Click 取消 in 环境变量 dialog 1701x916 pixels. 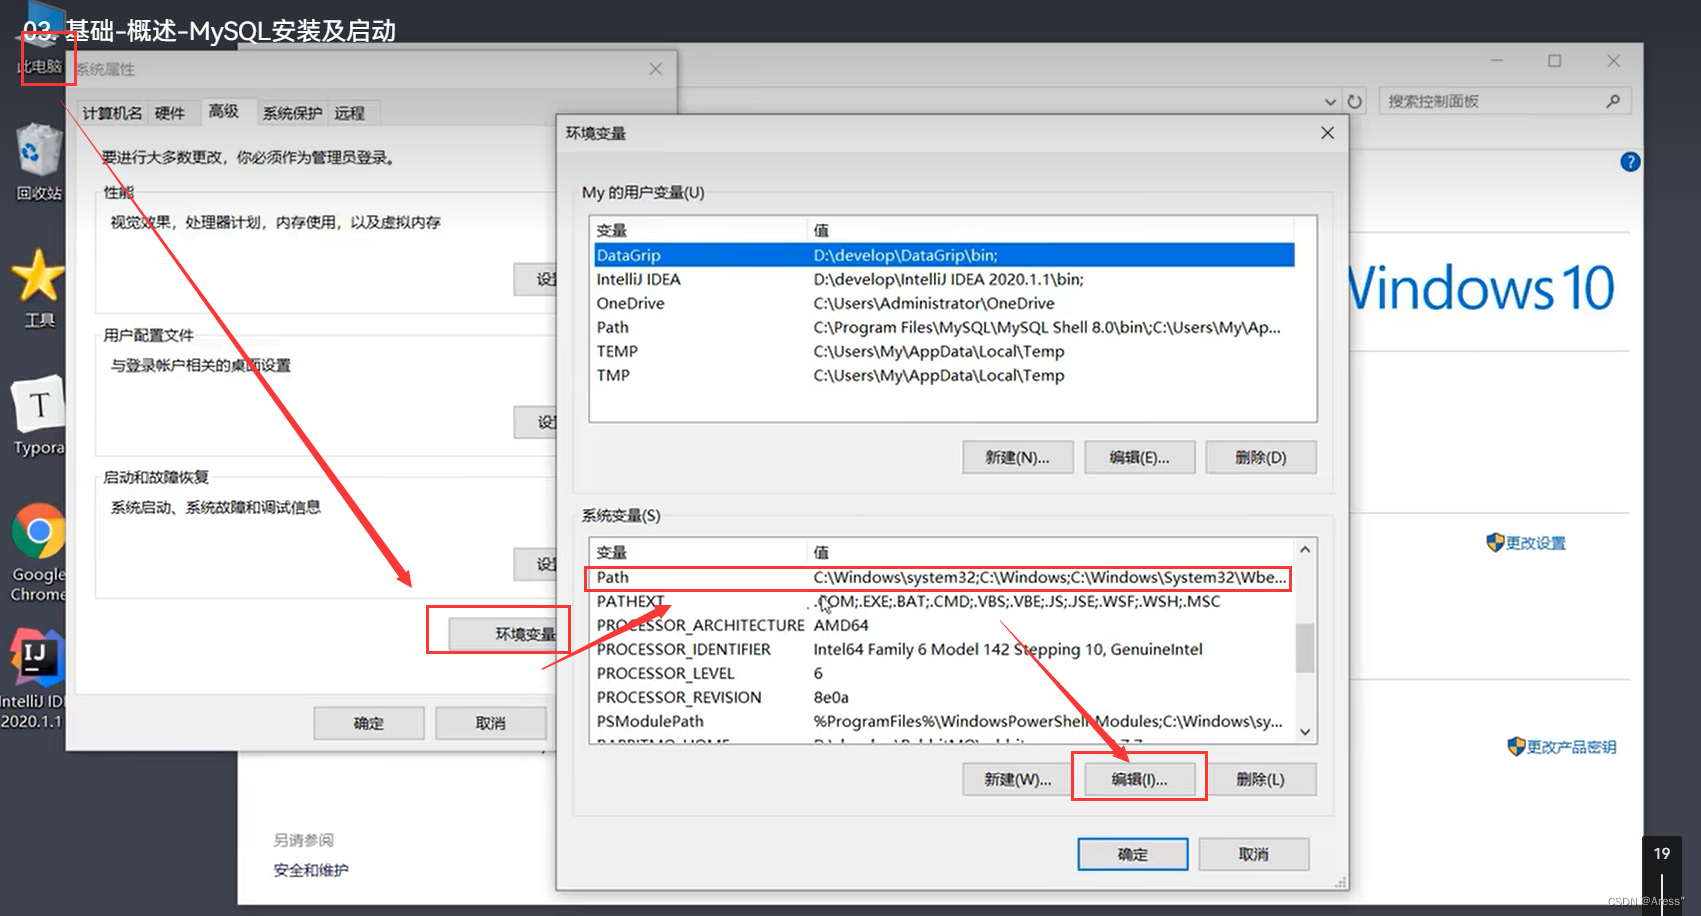pyautogui.click(x=1254, y=854)
